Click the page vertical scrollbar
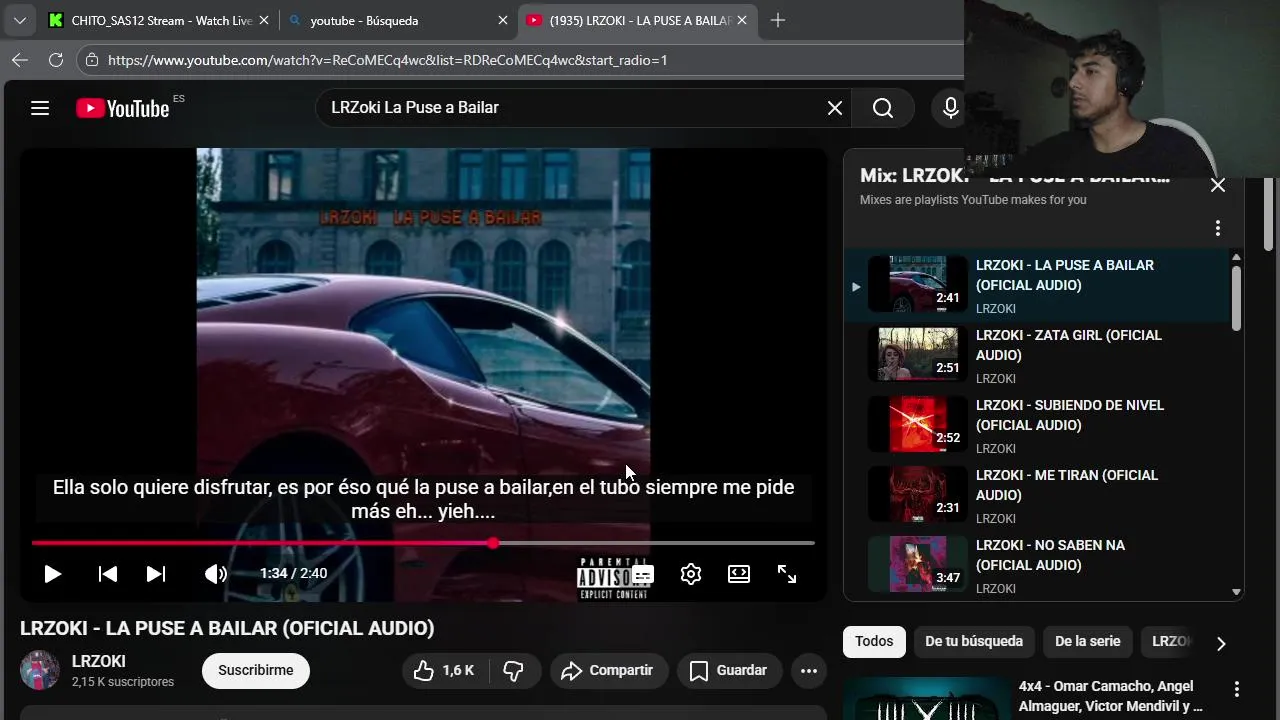The image size is (1280, 720). (x=1270, y=215)
